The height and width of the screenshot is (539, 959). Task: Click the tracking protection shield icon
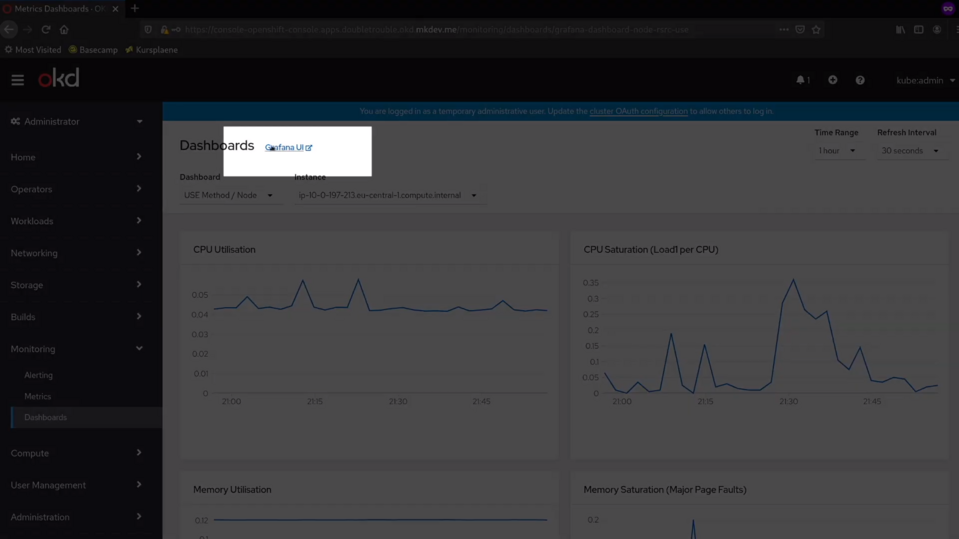coord(148,29)
